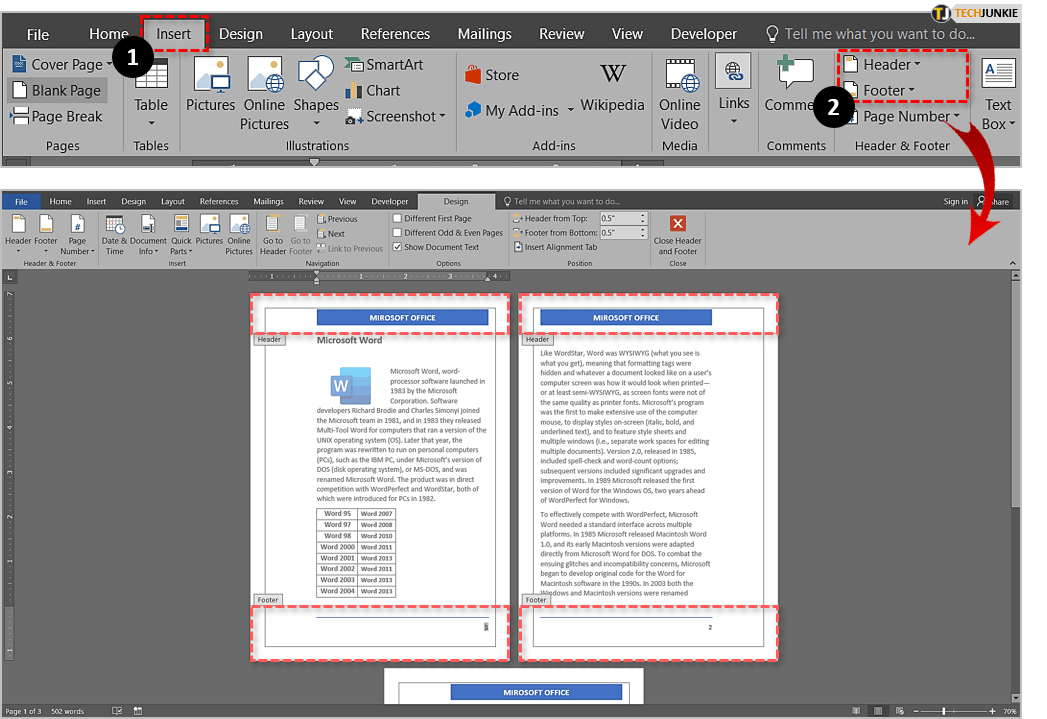The height and width of the screenshot is (719, 1047).
Task: Adjust the zoom slider in status bar
Action: point(943,711)
